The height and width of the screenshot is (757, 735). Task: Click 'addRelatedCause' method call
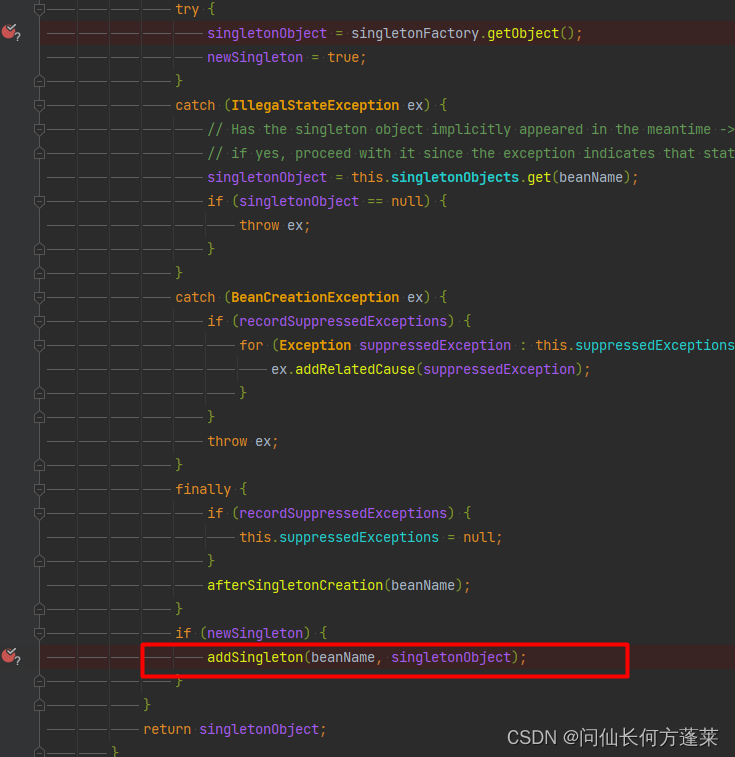355,369
